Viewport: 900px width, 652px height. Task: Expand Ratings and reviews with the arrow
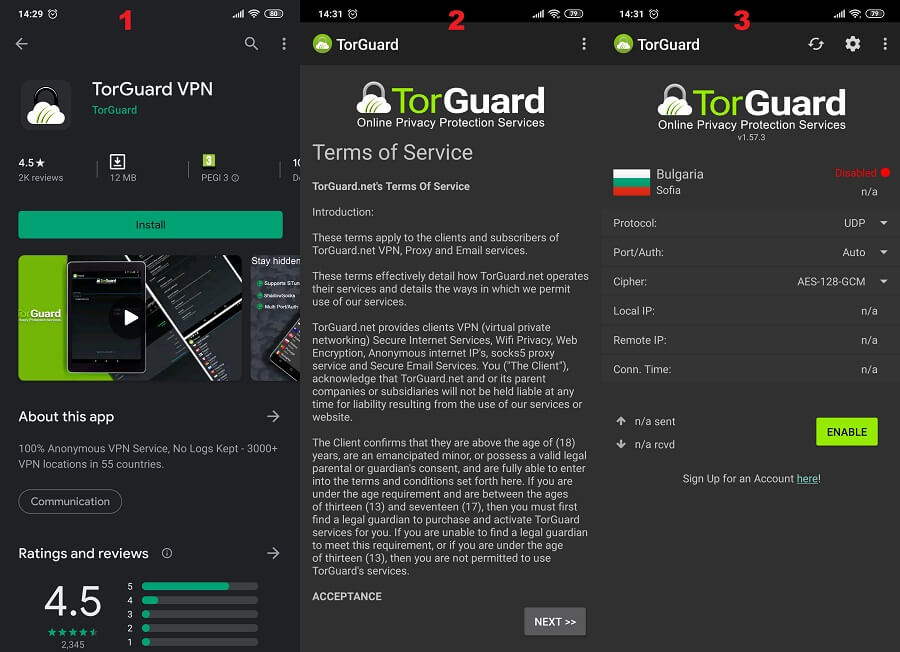273,553
